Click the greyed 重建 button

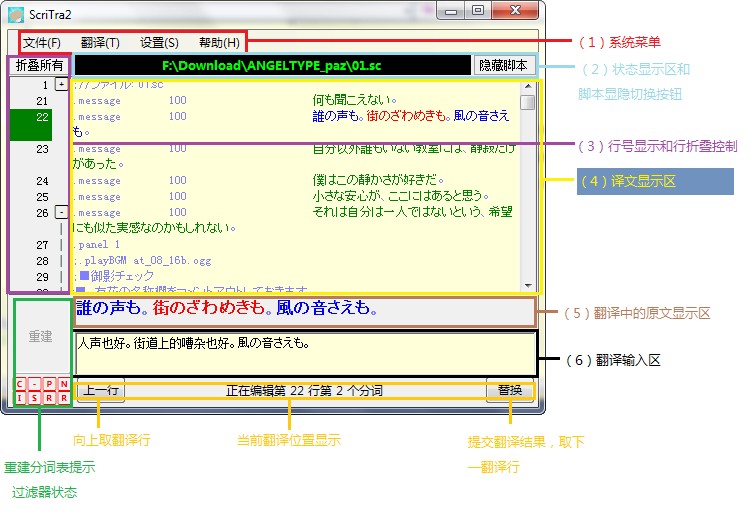pyautogui.click(x=40, y=337)
